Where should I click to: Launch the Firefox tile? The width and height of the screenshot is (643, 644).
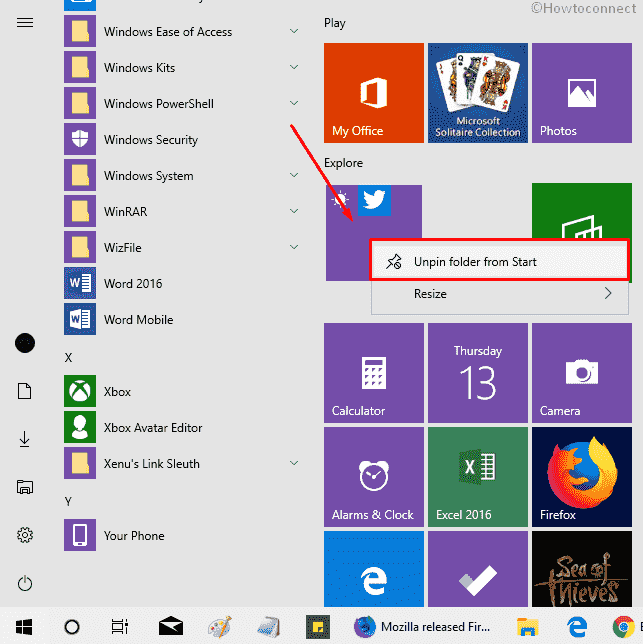click(x=582, y=477)
